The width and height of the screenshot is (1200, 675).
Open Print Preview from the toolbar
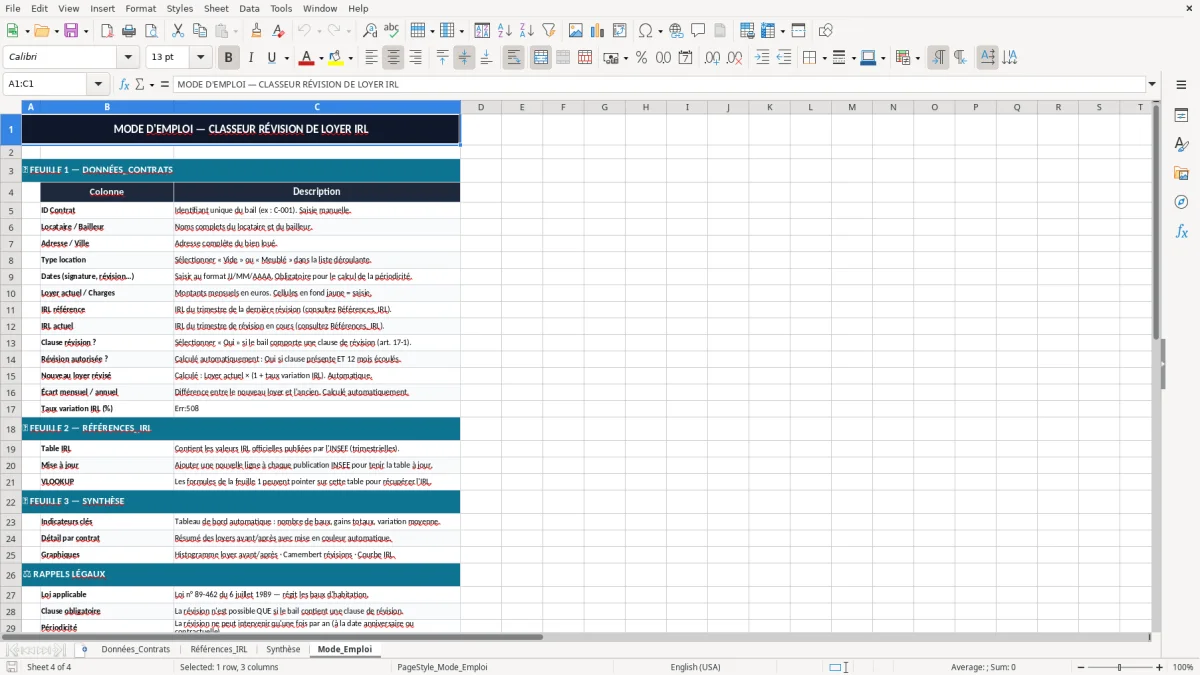point(150,31)
